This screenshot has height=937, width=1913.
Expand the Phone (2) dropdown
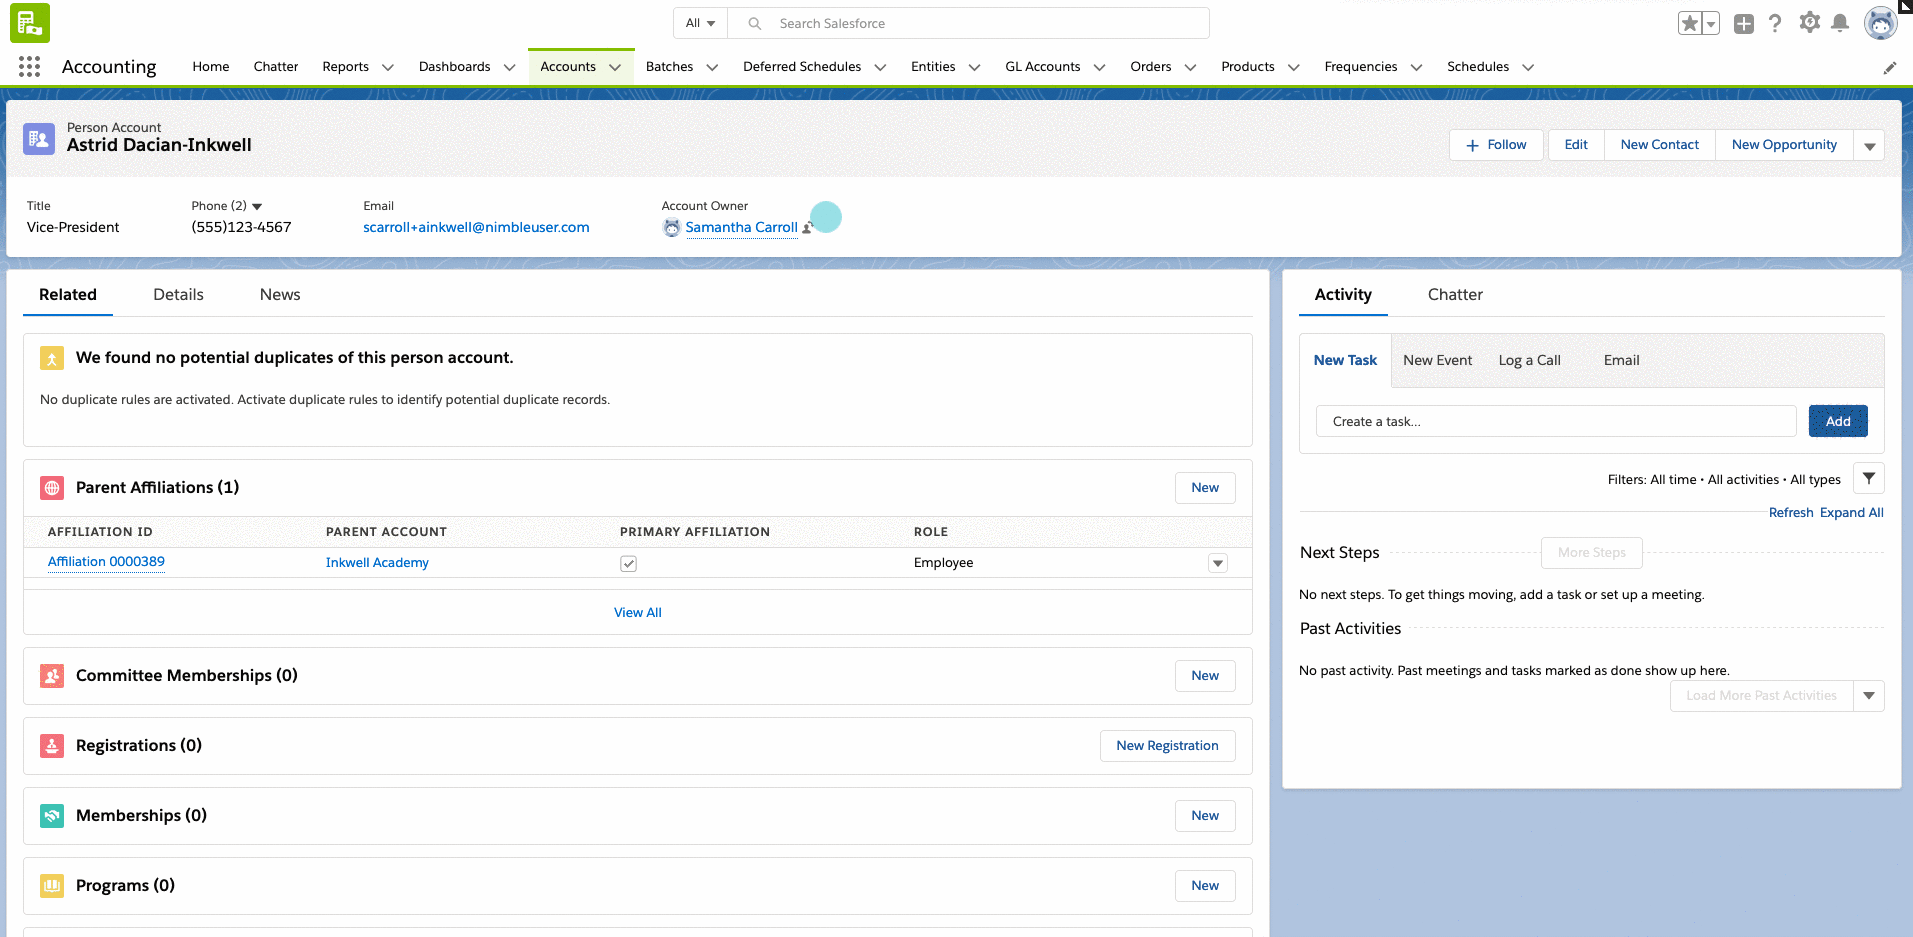pyautogui.click(x=257, y=206)
